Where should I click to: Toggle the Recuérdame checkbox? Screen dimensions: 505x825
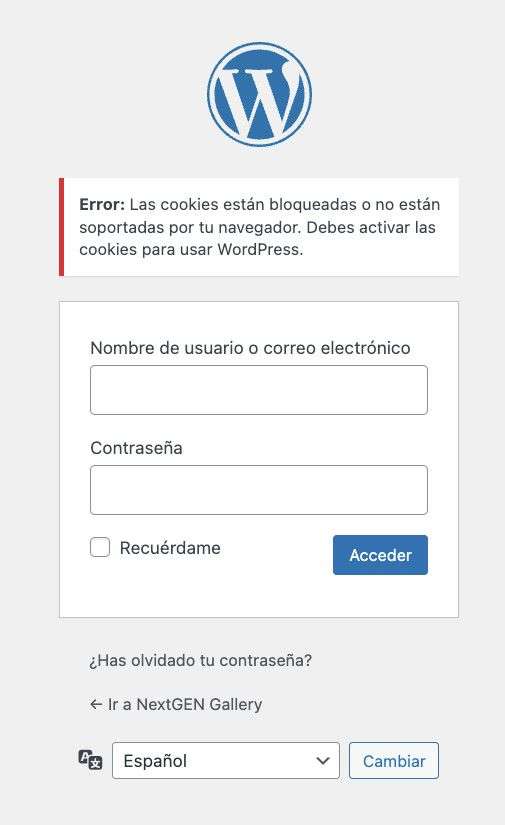click(100, 547)
